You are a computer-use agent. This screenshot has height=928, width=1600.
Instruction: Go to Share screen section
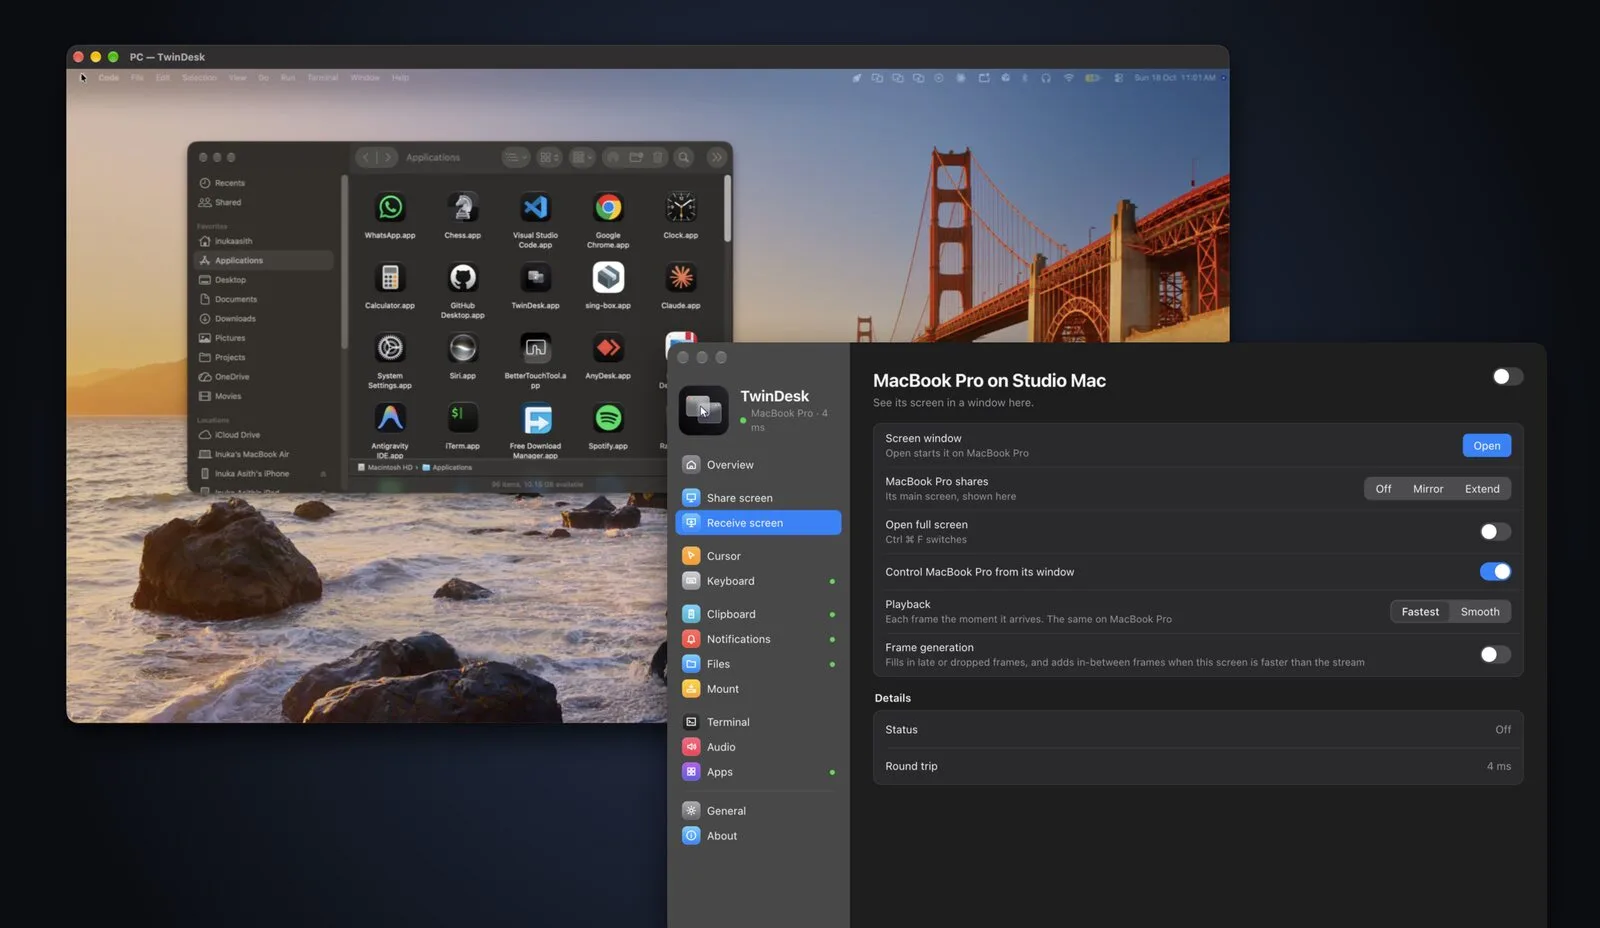pos(758,498)
